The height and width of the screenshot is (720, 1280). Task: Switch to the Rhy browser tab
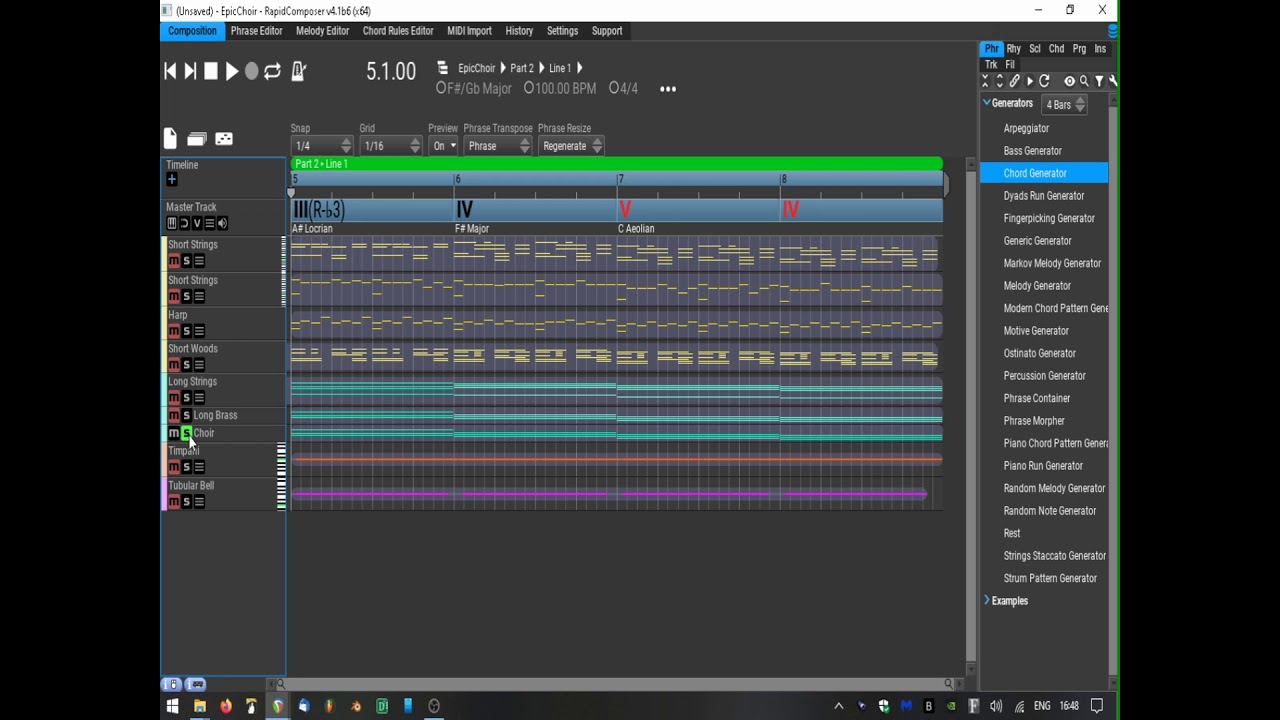1013,49
